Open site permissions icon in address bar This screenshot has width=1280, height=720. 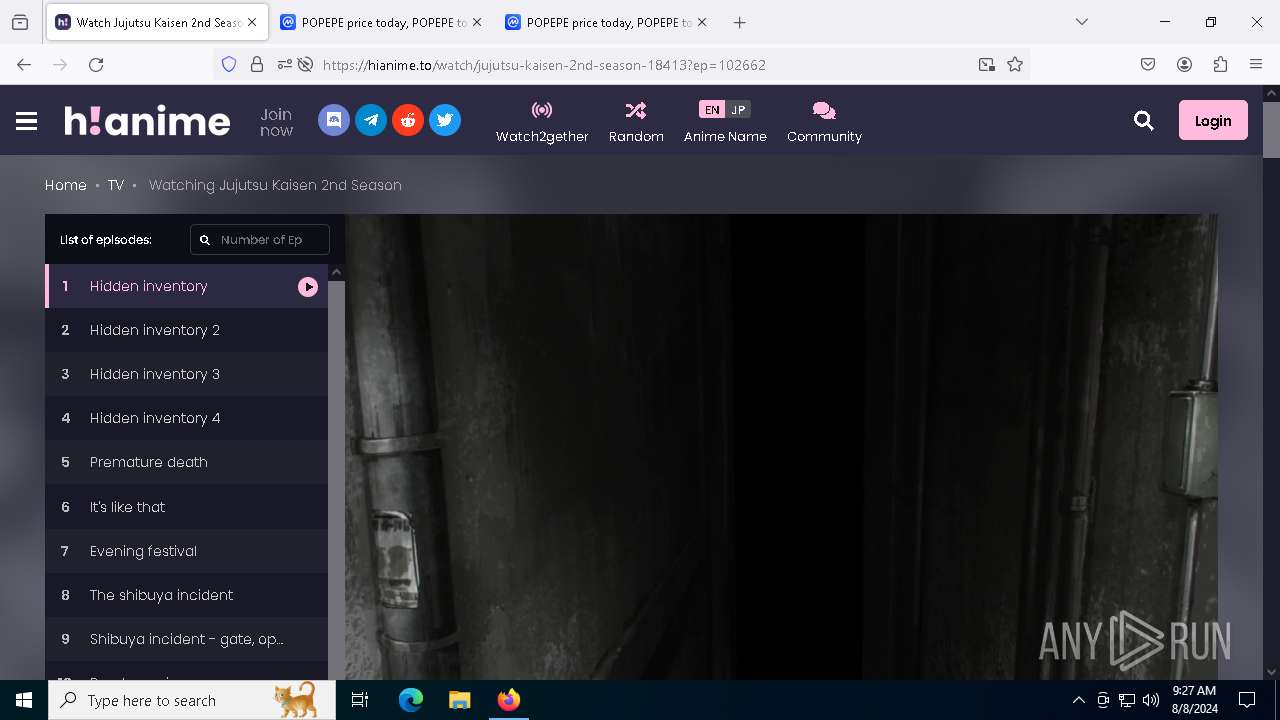285,64
